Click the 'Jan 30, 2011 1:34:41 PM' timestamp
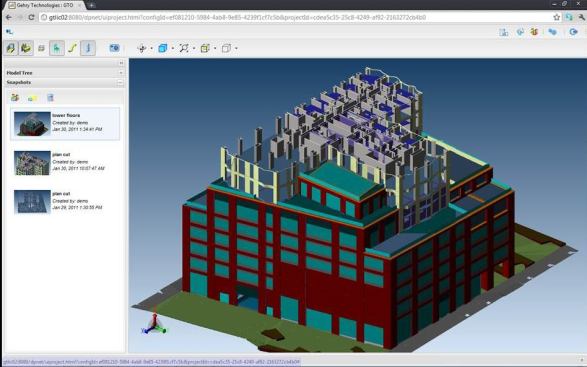 (77, 129)
